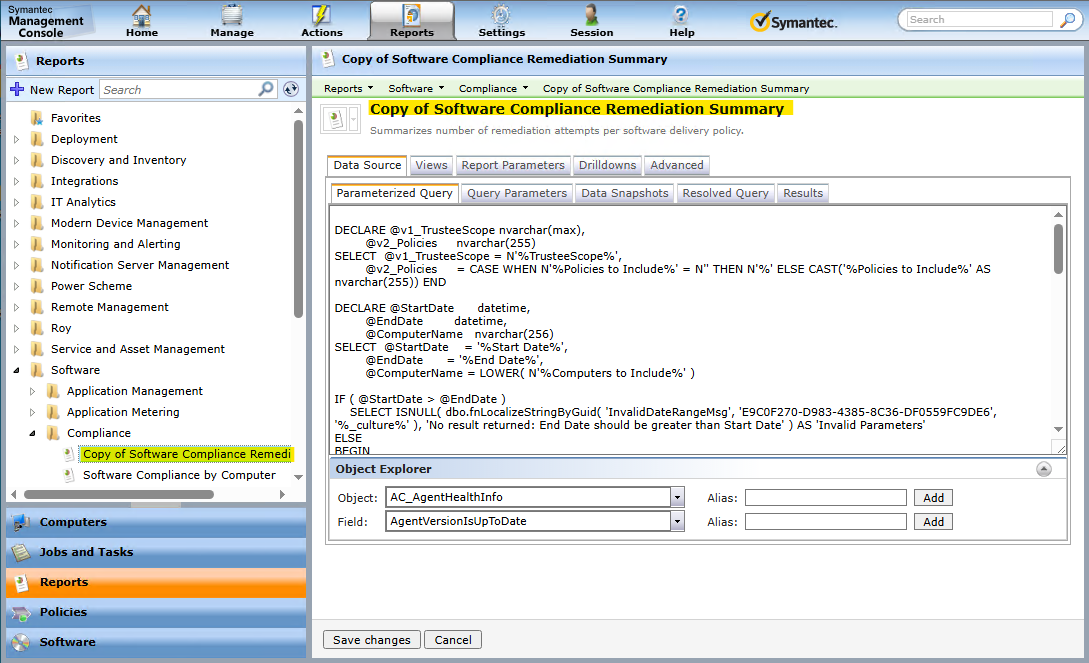Image resolution: width=1089 pixels, height=663 pixels.
Task: Collapse the Object Explorer panel
Action: [x=1043, y=469]
